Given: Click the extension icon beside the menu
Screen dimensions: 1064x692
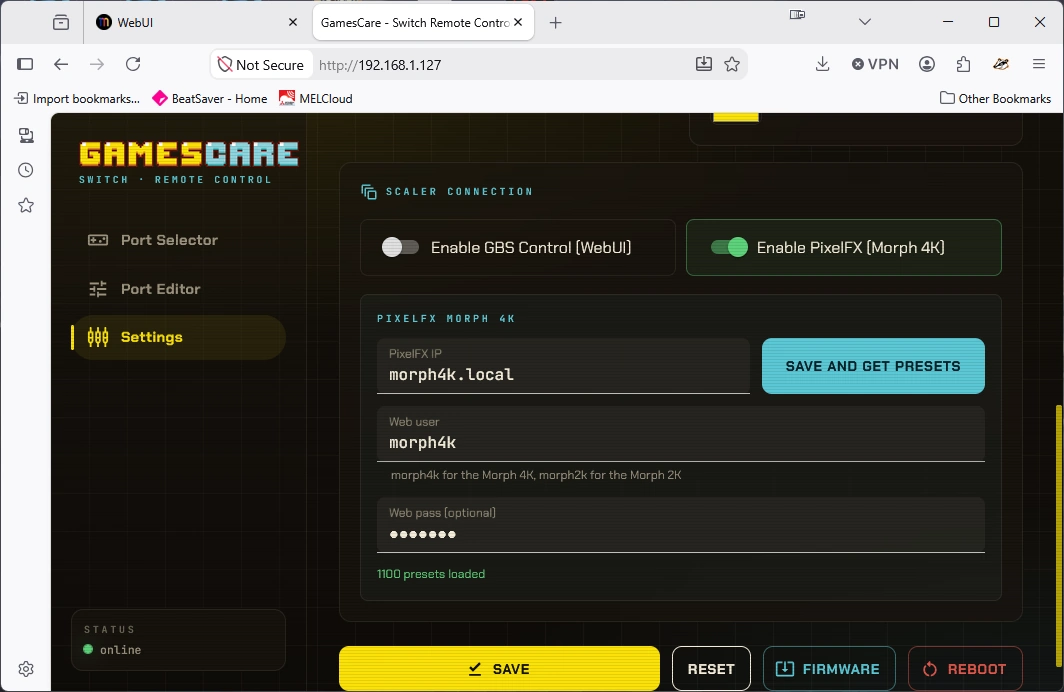Looking at the screenshot, I should pyautogui.click(x=1001, y=64).
